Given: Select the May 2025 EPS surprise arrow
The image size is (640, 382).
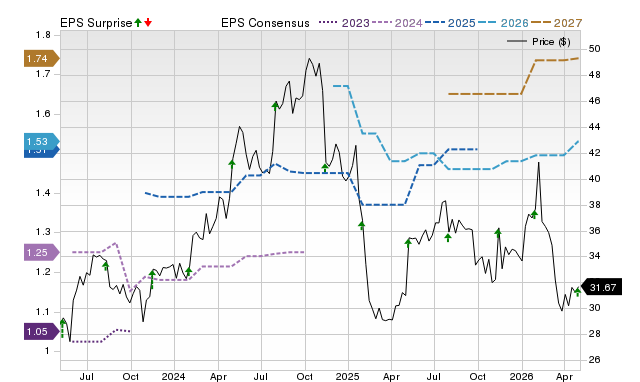Looking at the screenshot, I should [408, 243].
